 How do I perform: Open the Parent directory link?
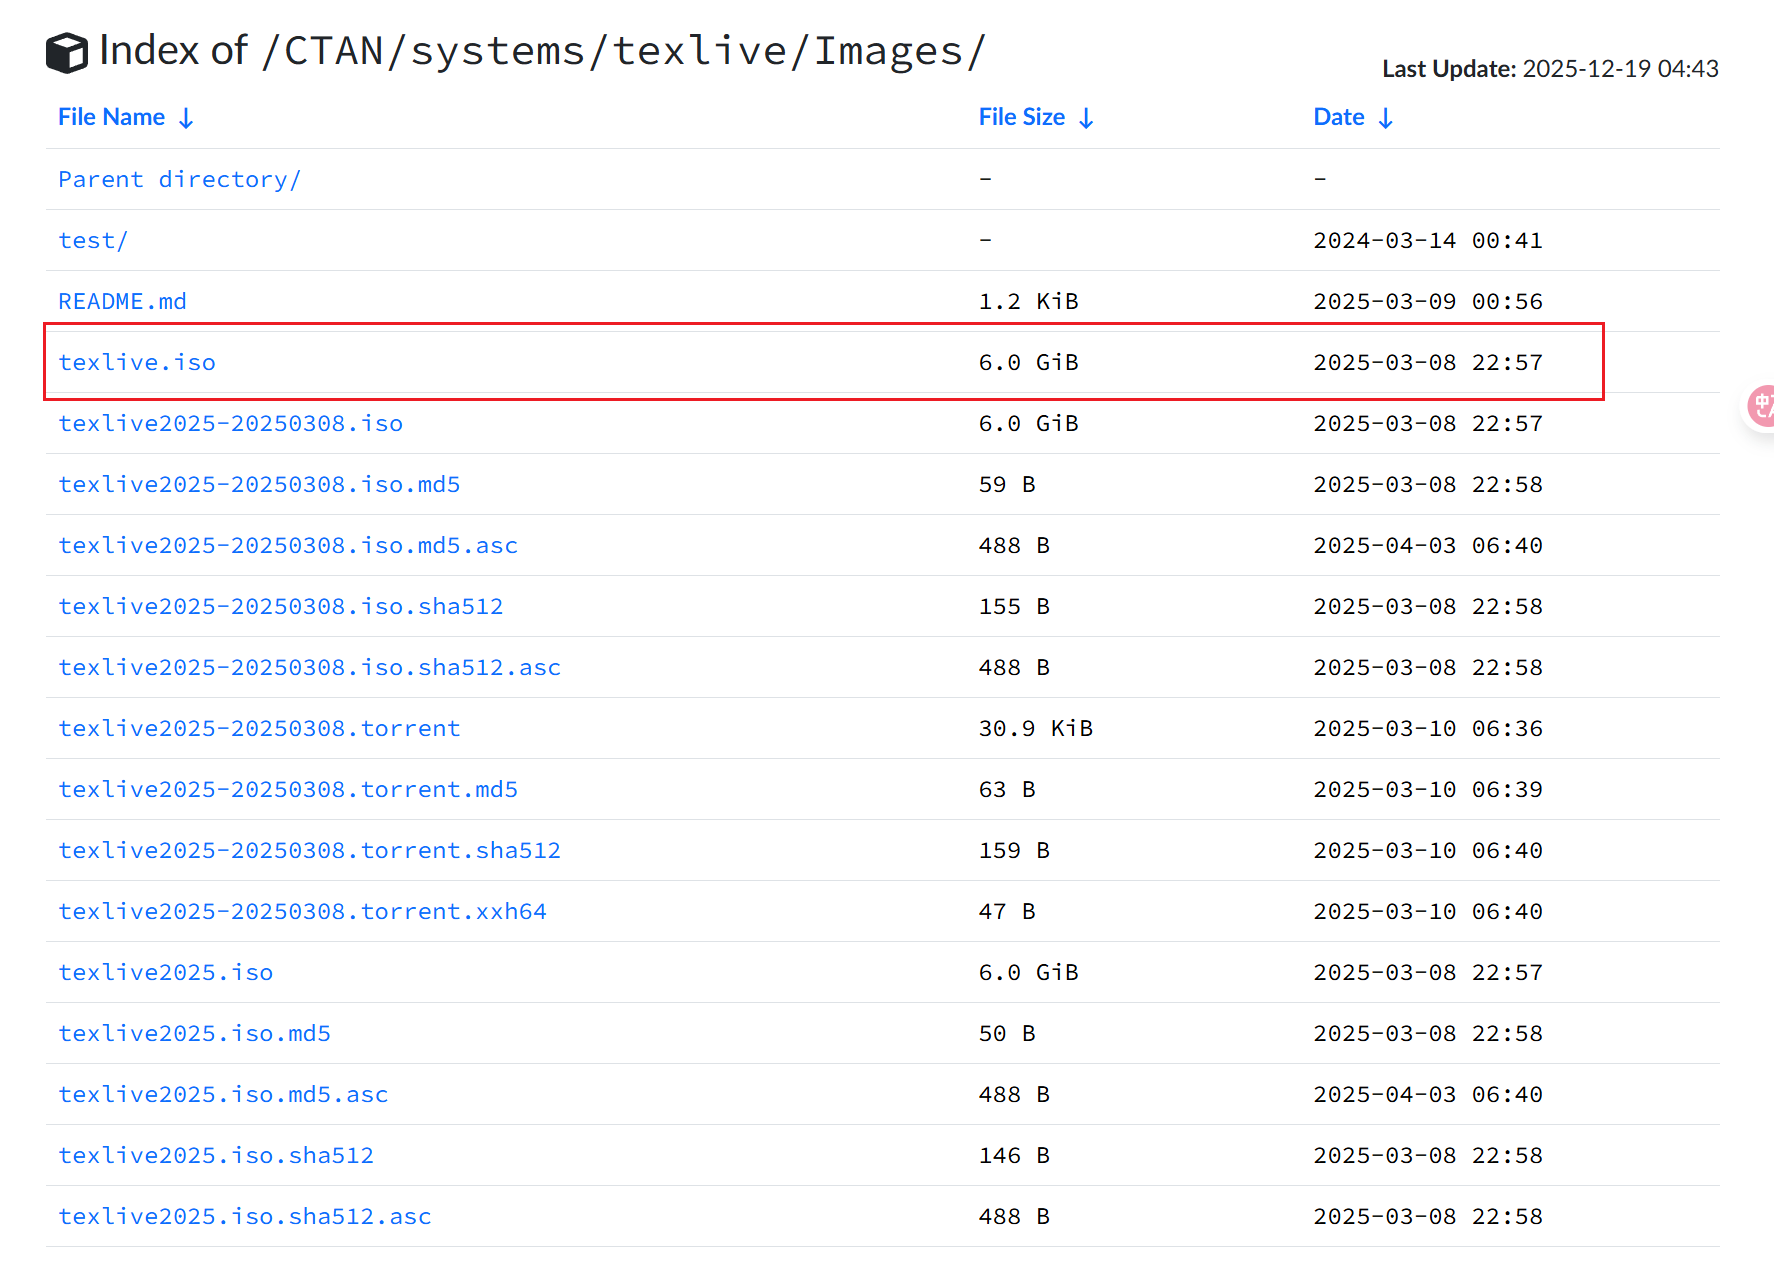click(179, 179)
